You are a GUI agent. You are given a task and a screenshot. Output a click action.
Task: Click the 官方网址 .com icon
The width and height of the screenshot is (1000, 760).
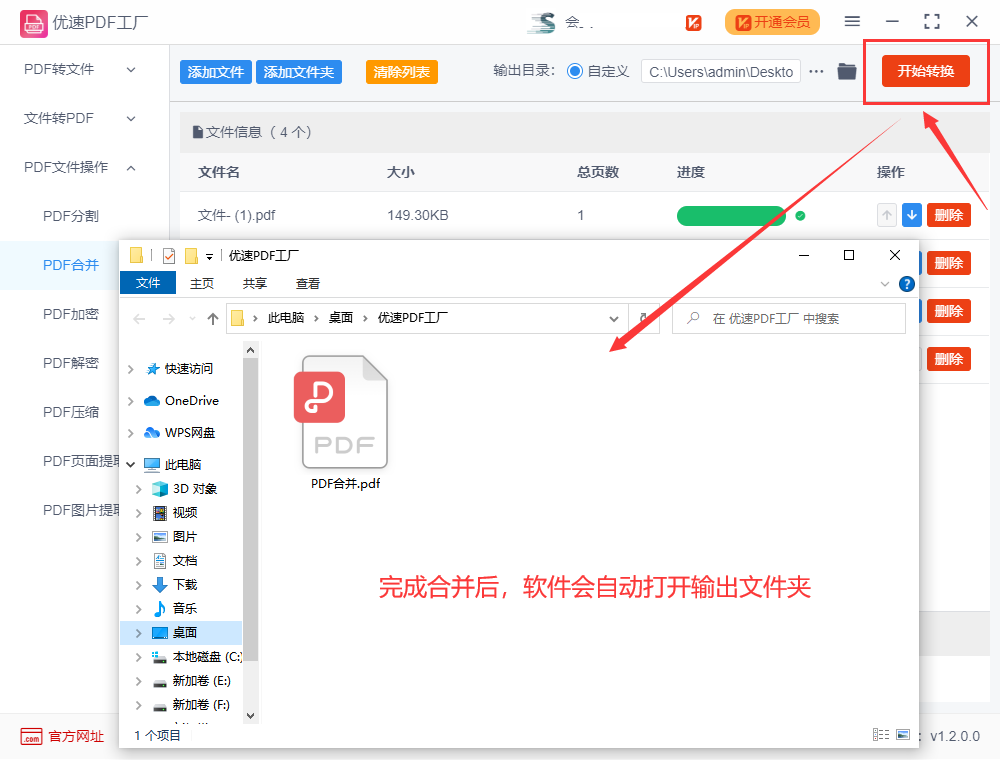click(31, 736)
